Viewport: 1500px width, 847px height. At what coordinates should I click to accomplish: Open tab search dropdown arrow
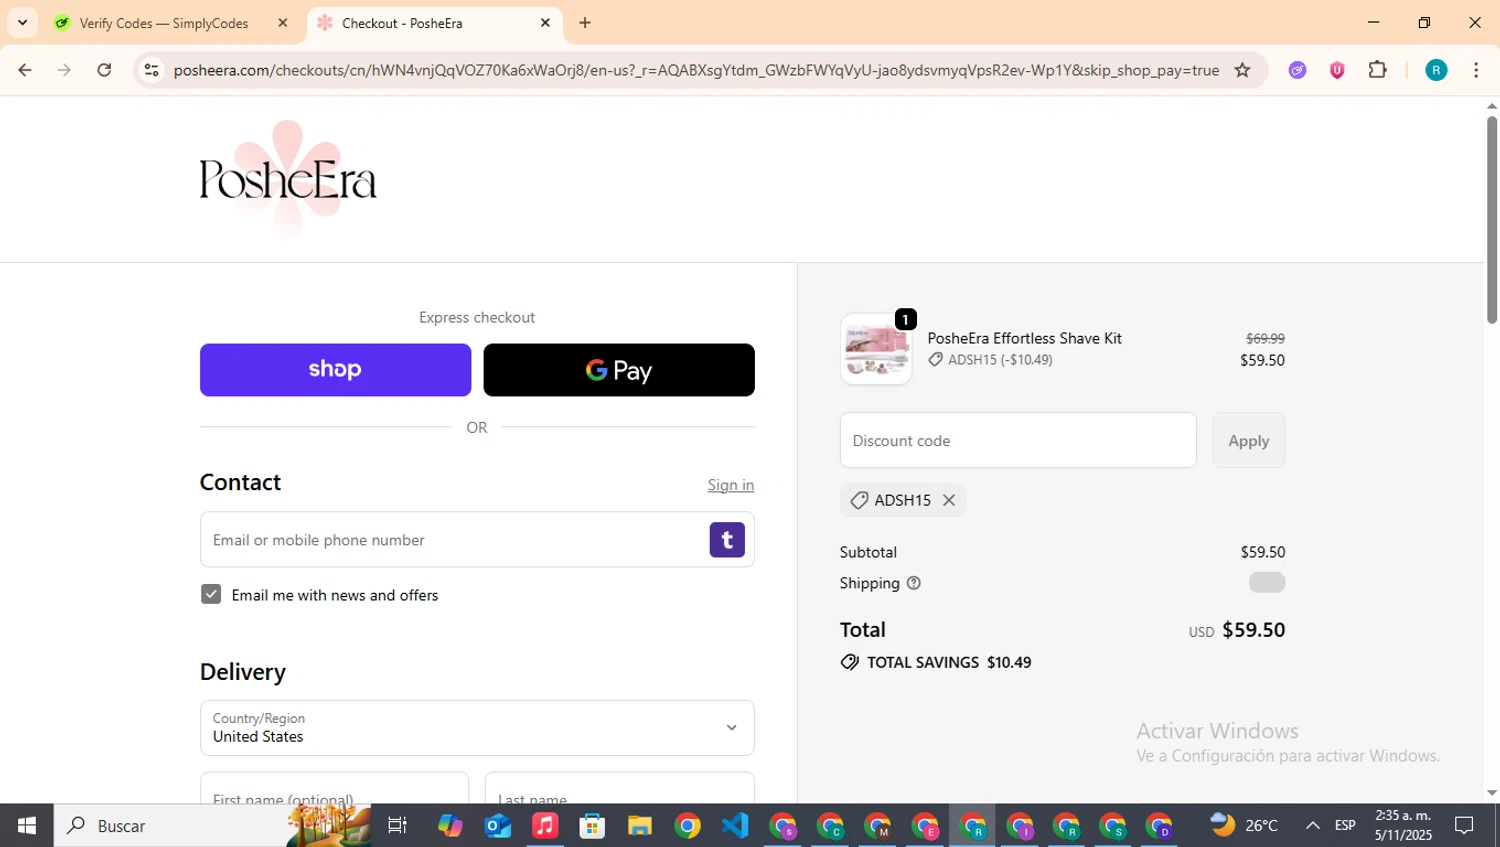[22, 23]
